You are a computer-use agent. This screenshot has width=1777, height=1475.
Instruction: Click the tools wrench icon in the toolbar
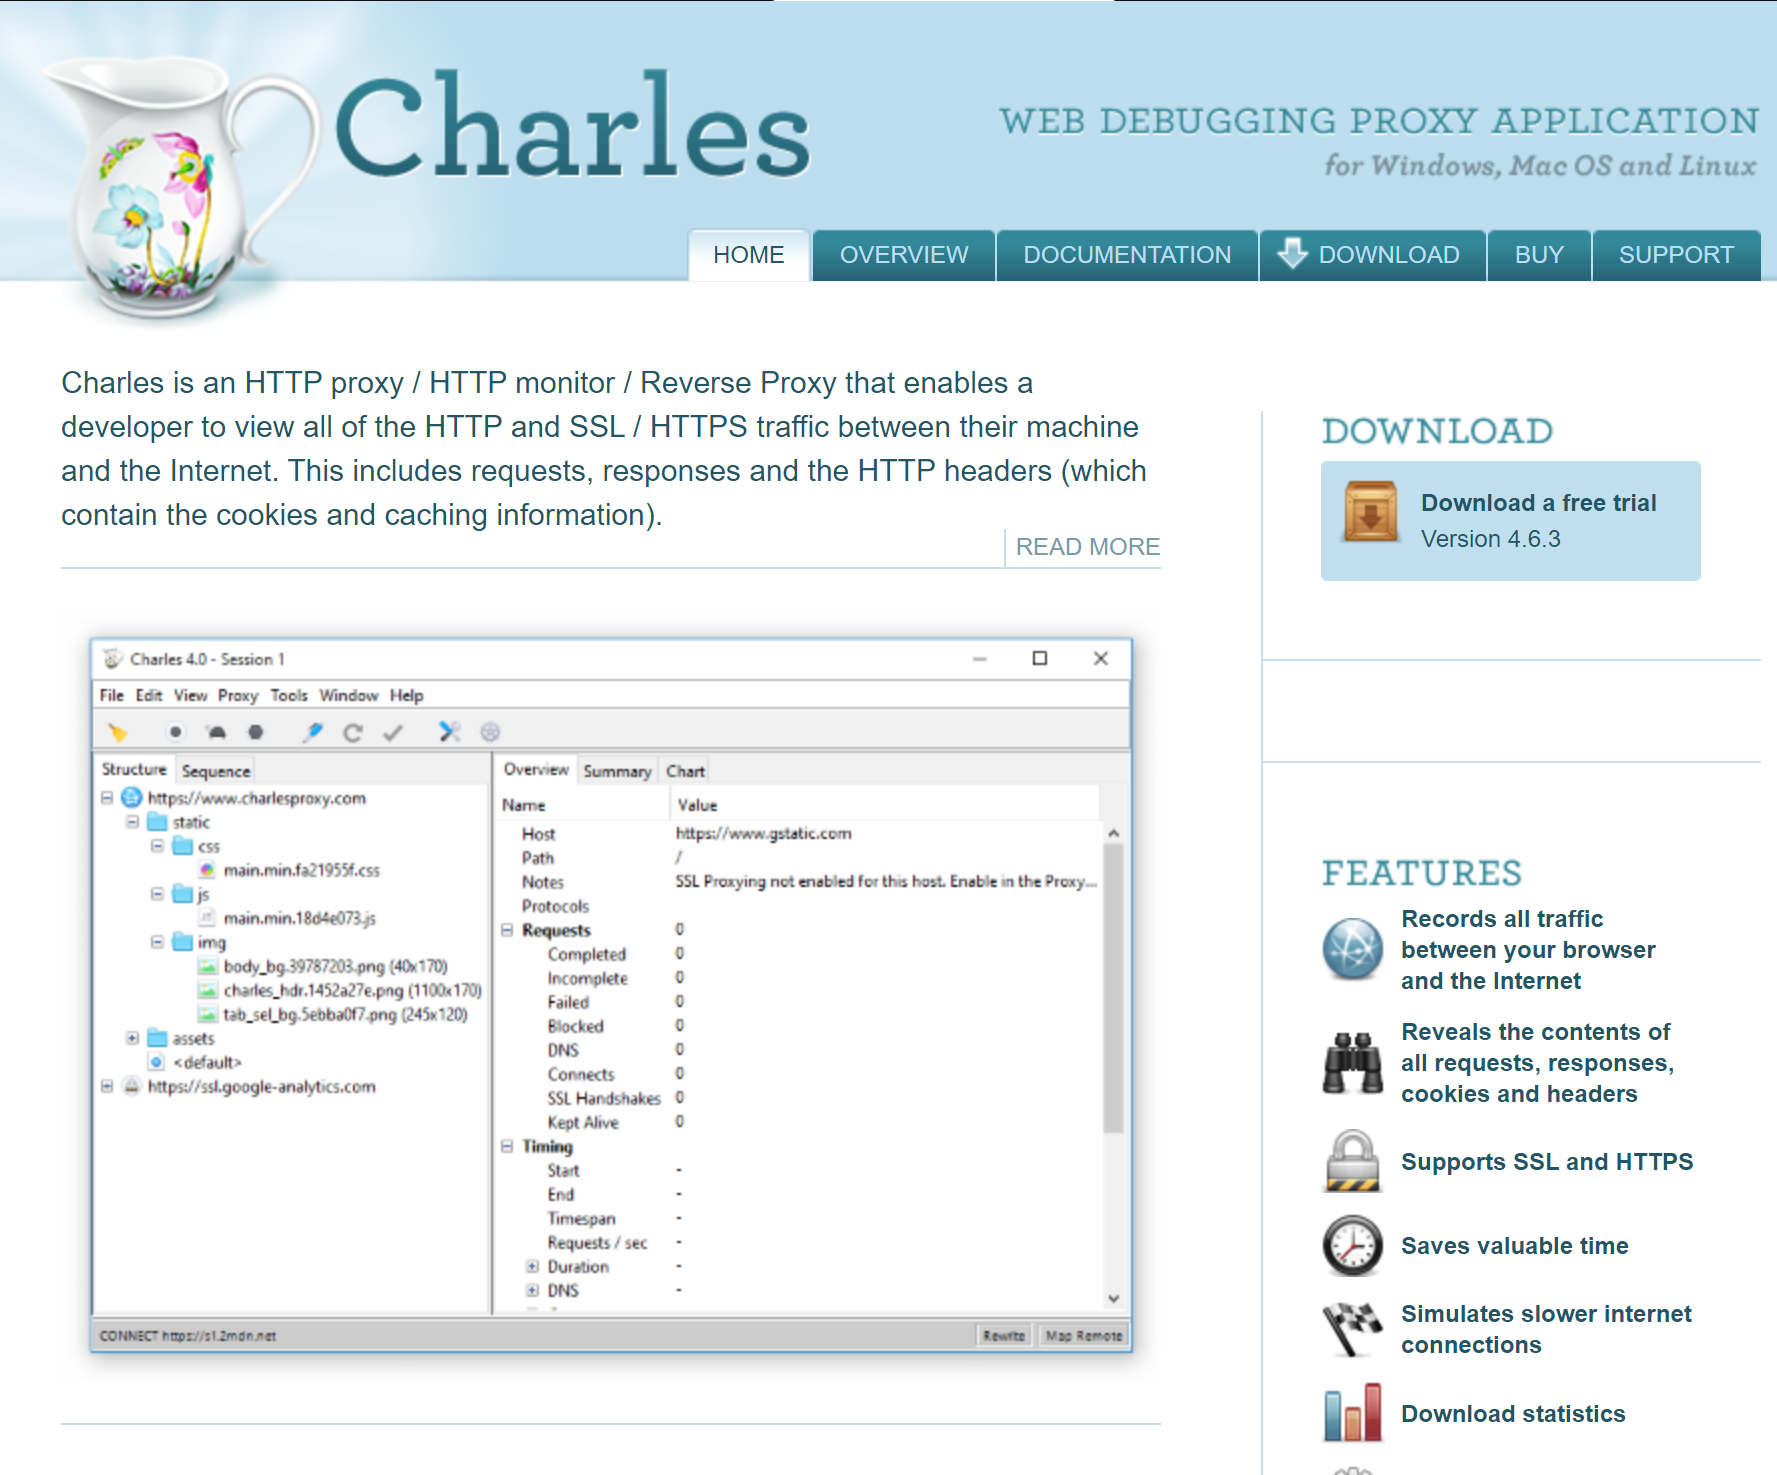[450, 732]
